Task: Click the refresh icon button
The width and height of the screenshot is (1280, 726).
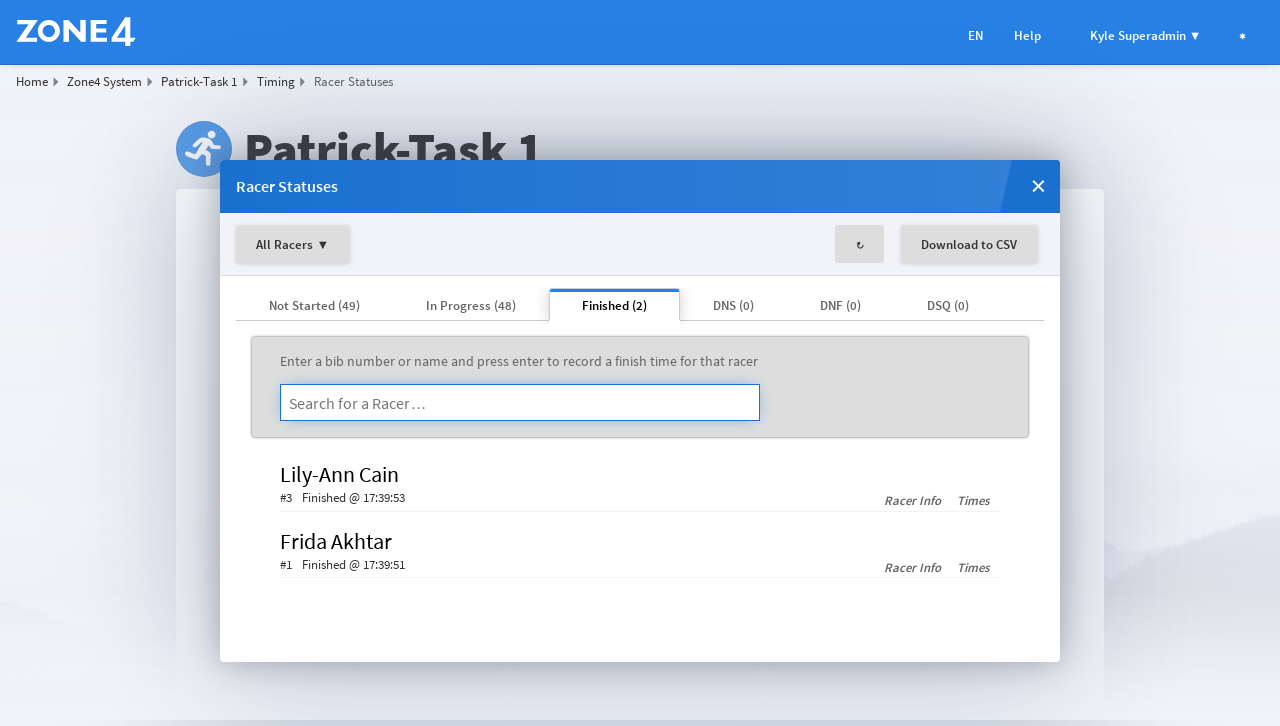Action: click(x=859, y=244)
